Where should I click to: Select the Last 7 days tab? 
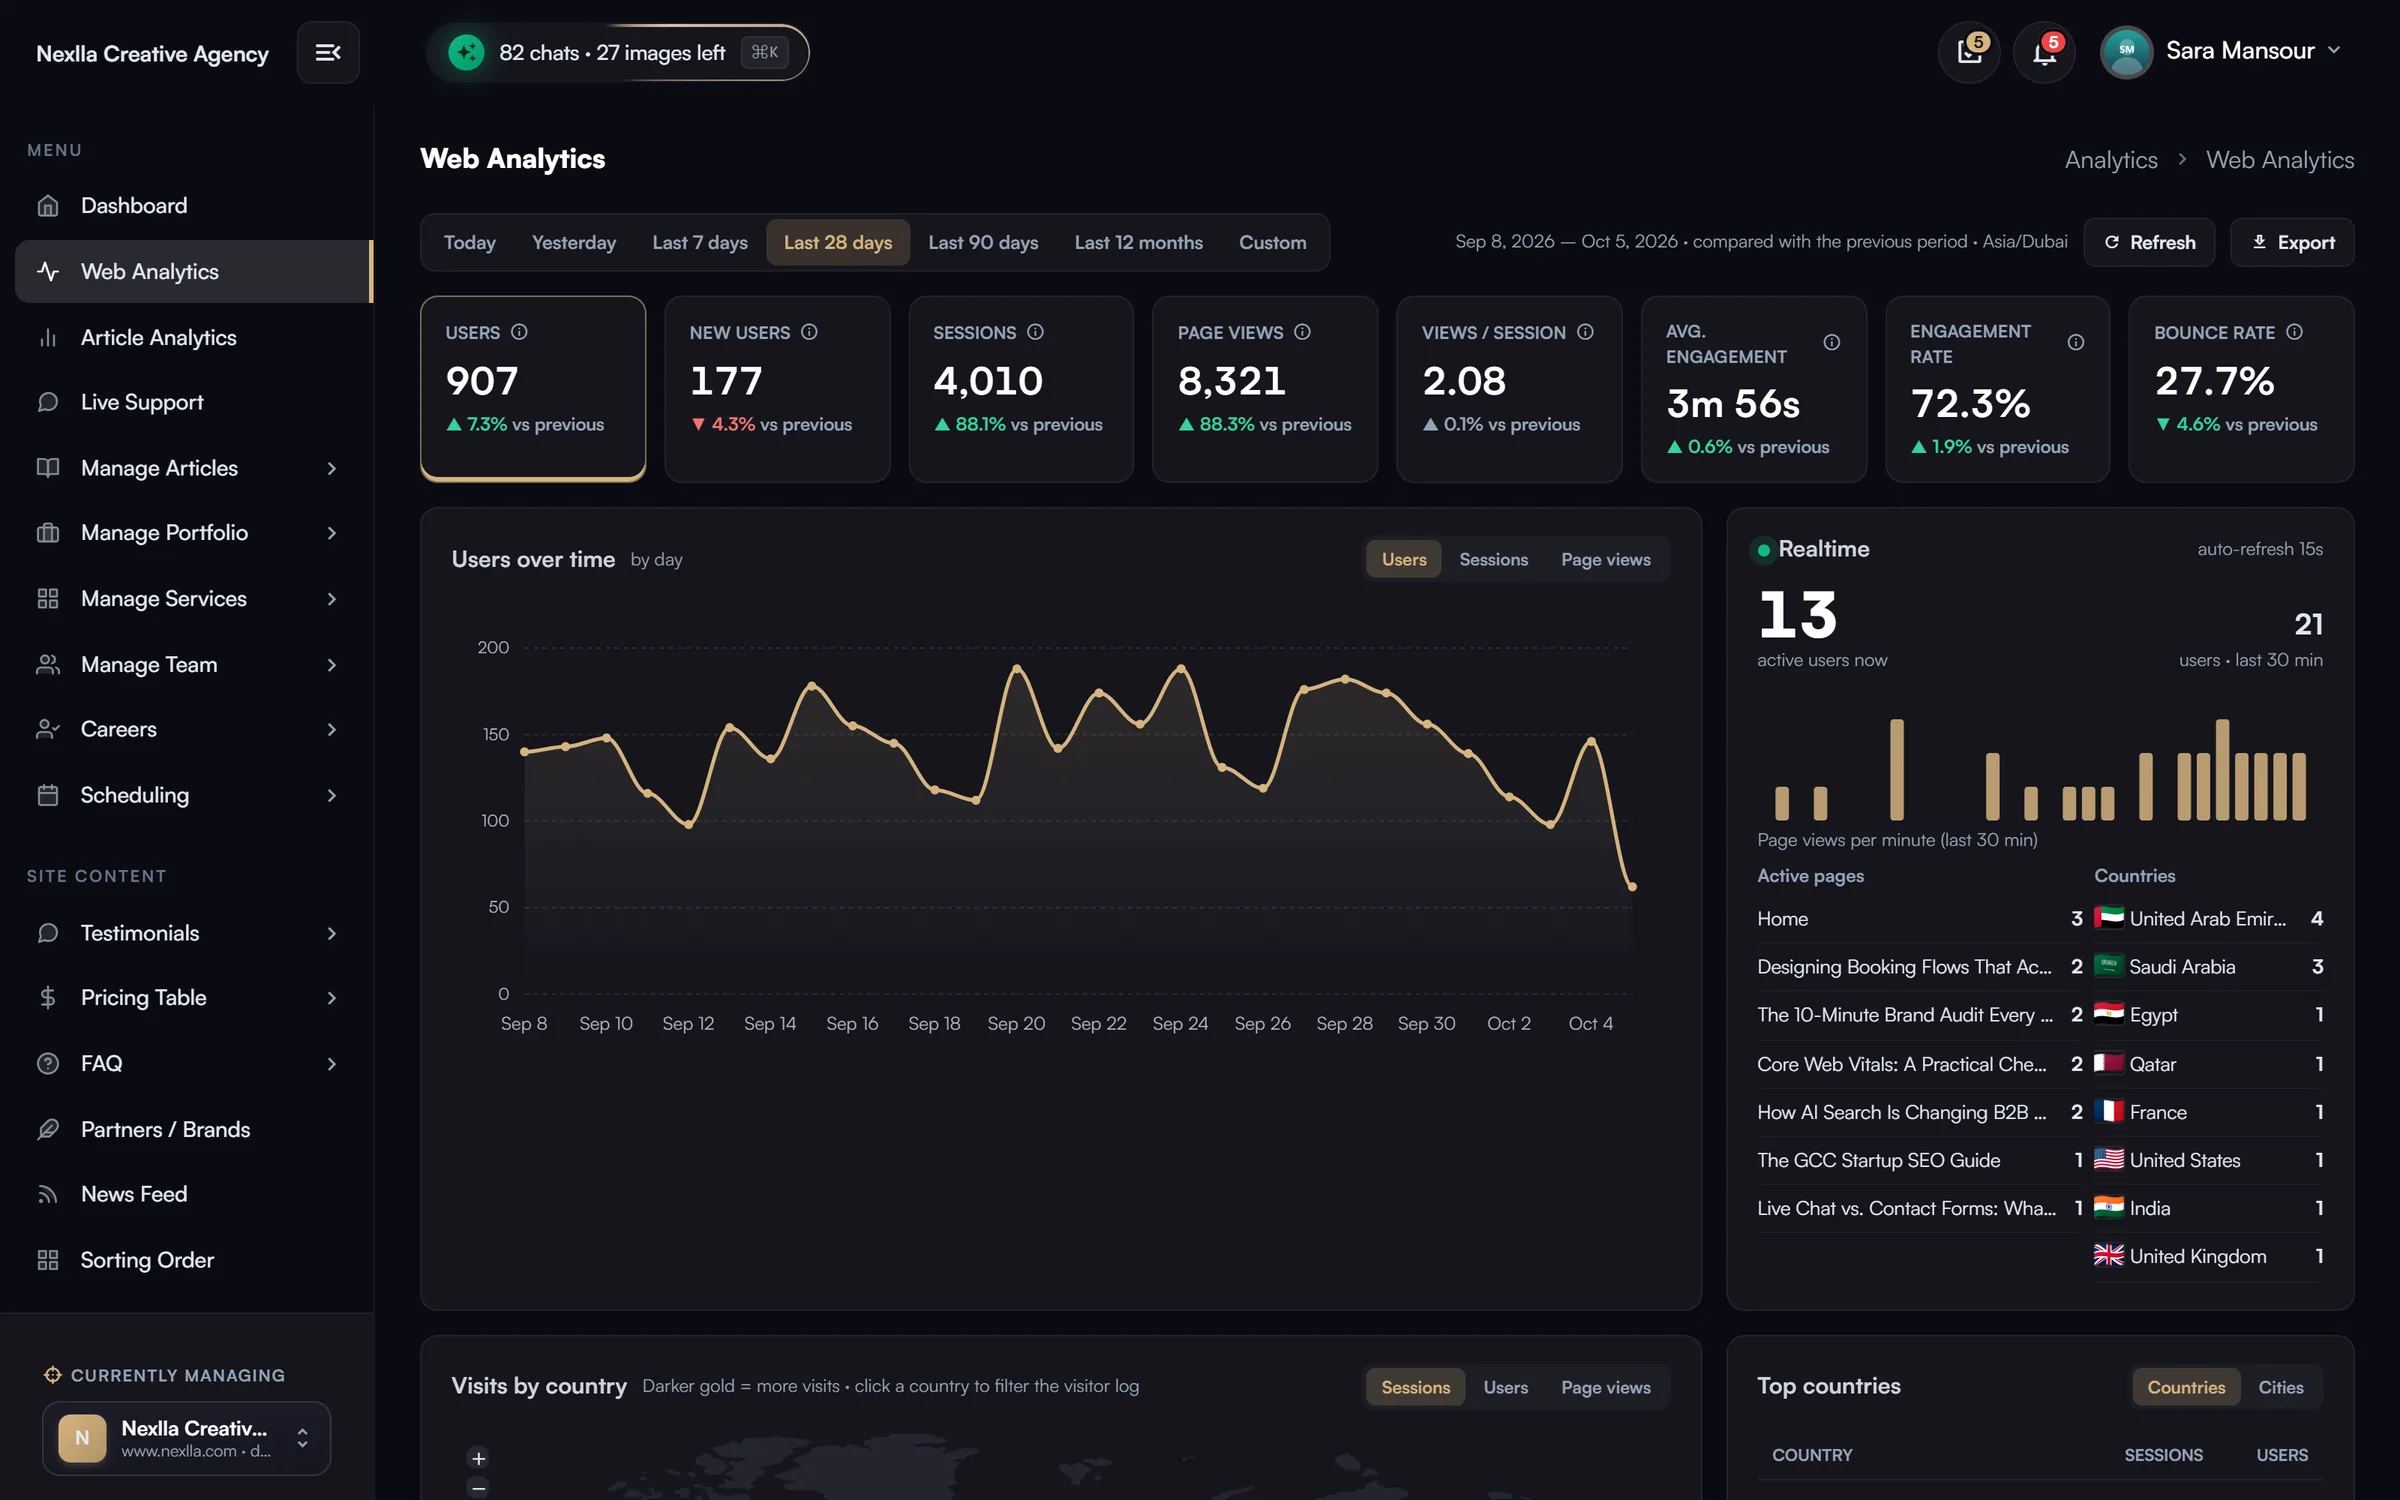coord(699,242)
